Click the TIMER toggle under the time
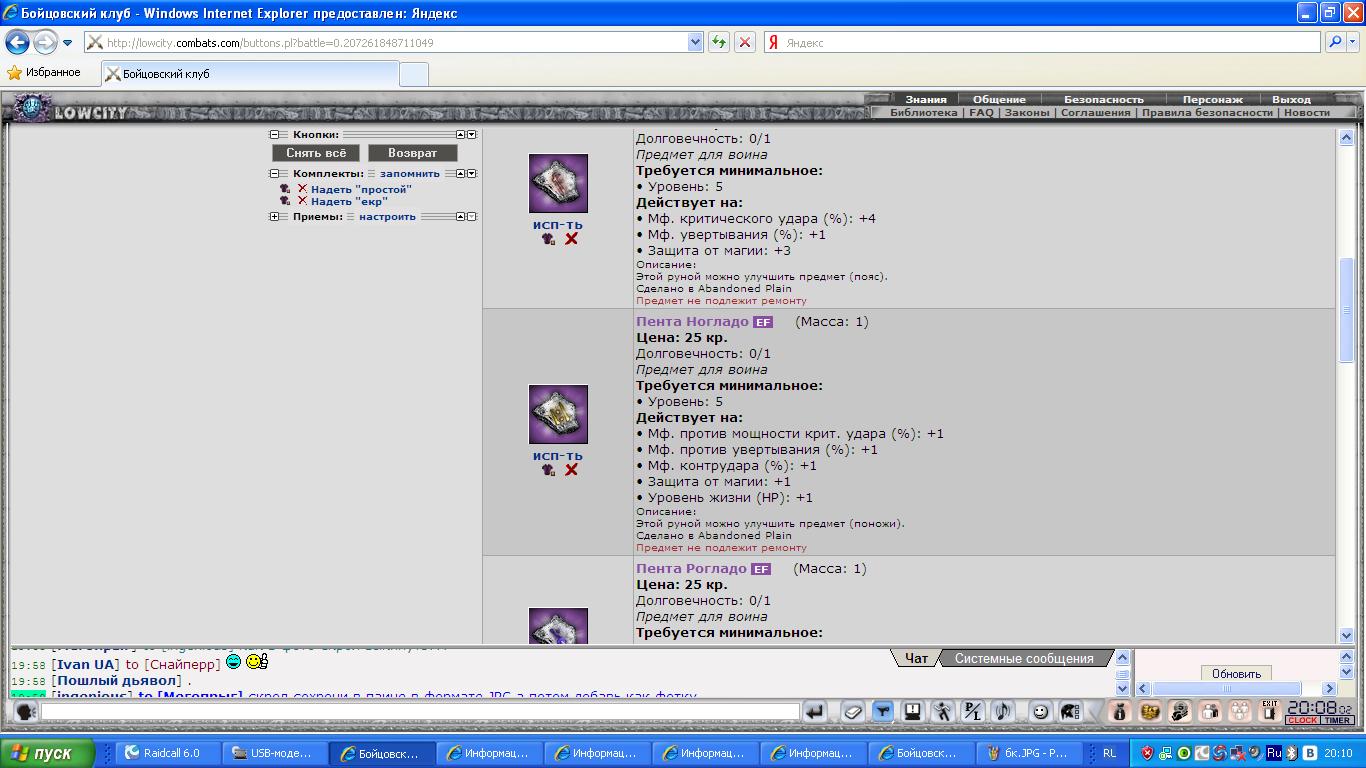The height and width of the screenshot is (768, 1366). [x=1337, y=720]
